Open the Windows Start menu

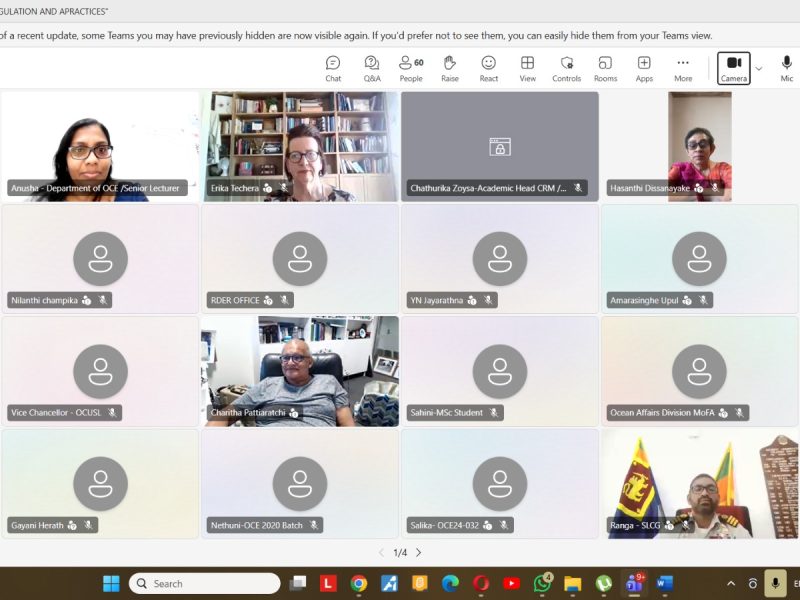(x=110, y=584)
